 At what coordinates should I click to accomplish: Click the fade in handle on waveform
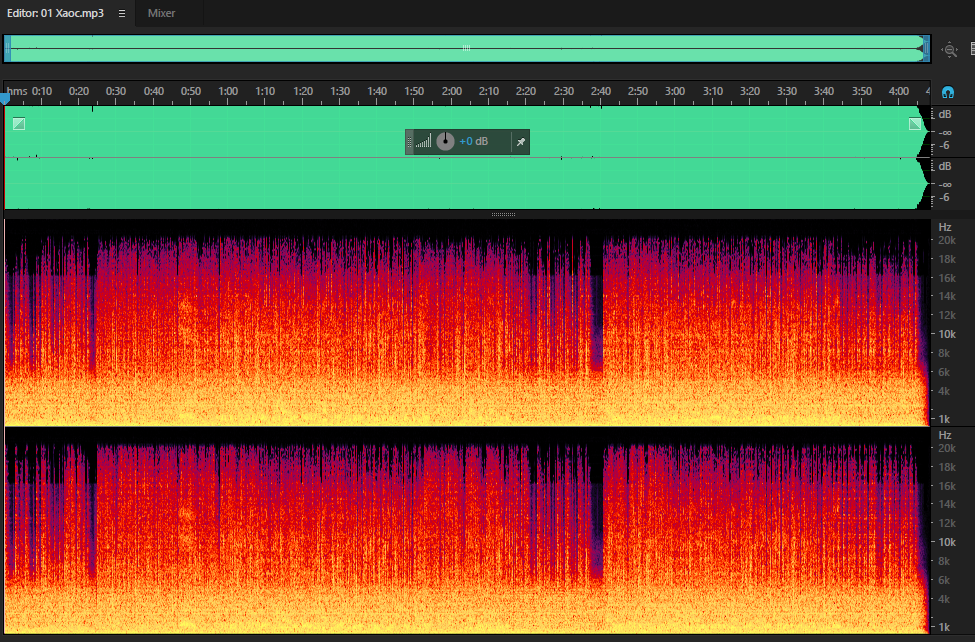tap(19, 124)
